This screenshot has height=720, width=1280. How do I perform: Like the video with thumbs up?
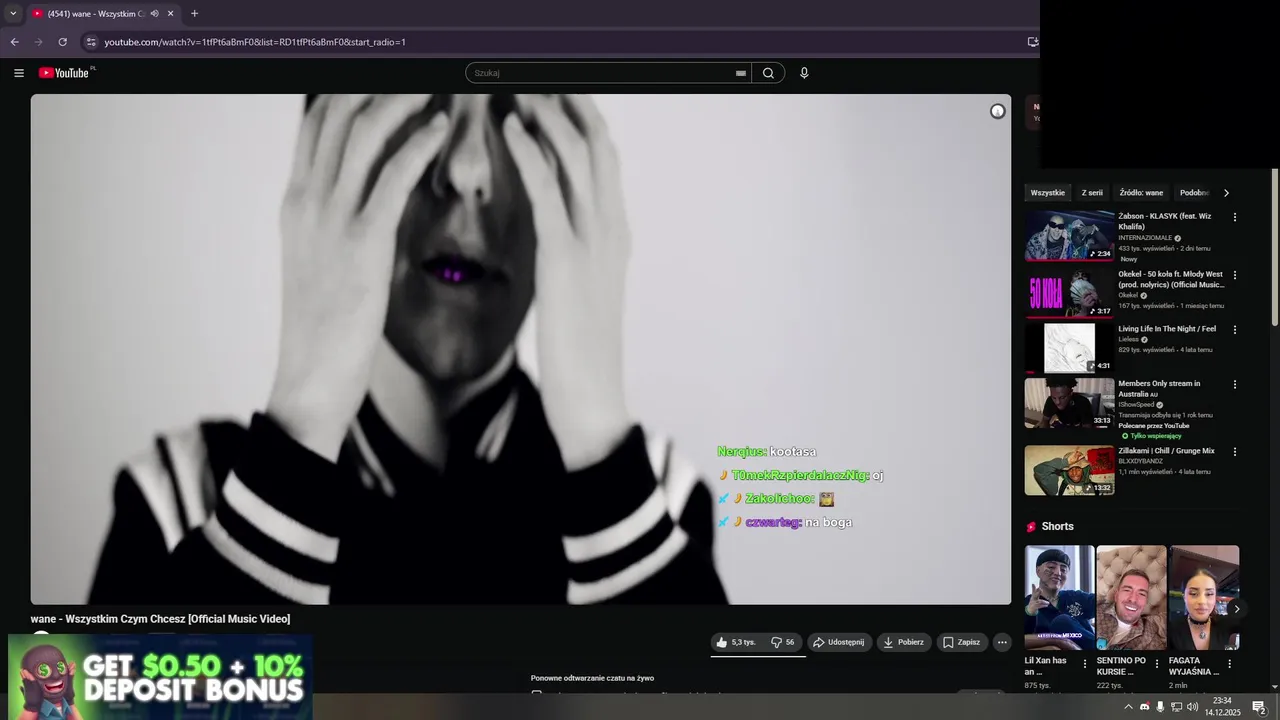(735, 642)
